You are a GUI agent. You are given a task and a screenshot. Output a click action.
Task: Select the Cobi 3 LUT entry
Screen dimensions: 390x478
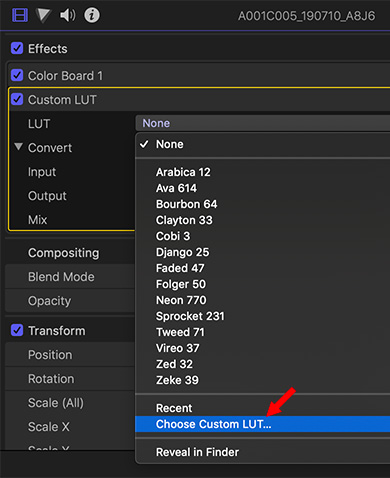[263, 236]
